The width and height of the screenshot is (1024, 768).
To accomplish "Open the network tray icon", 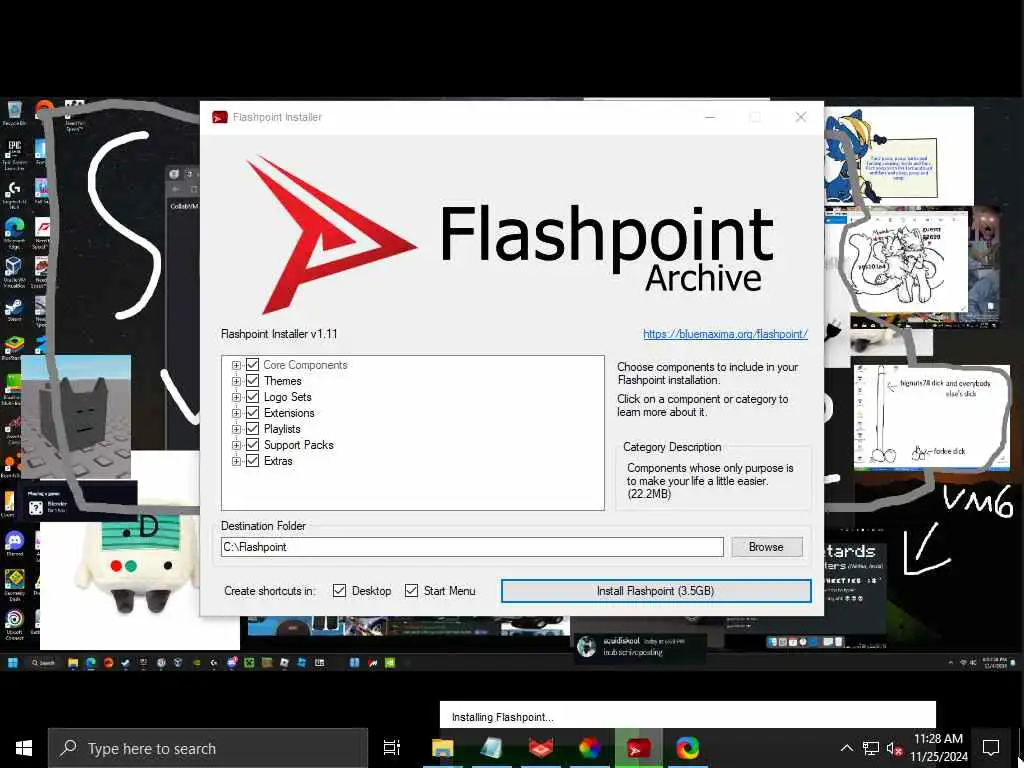I will point(871,748).
